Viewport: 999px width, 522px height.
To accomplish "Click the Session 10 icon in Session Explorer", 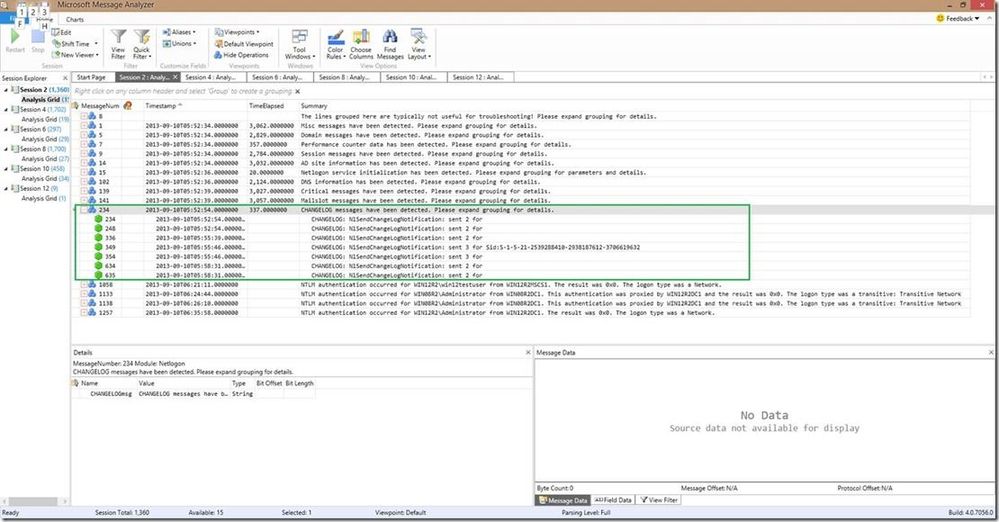I will (15, 168).
